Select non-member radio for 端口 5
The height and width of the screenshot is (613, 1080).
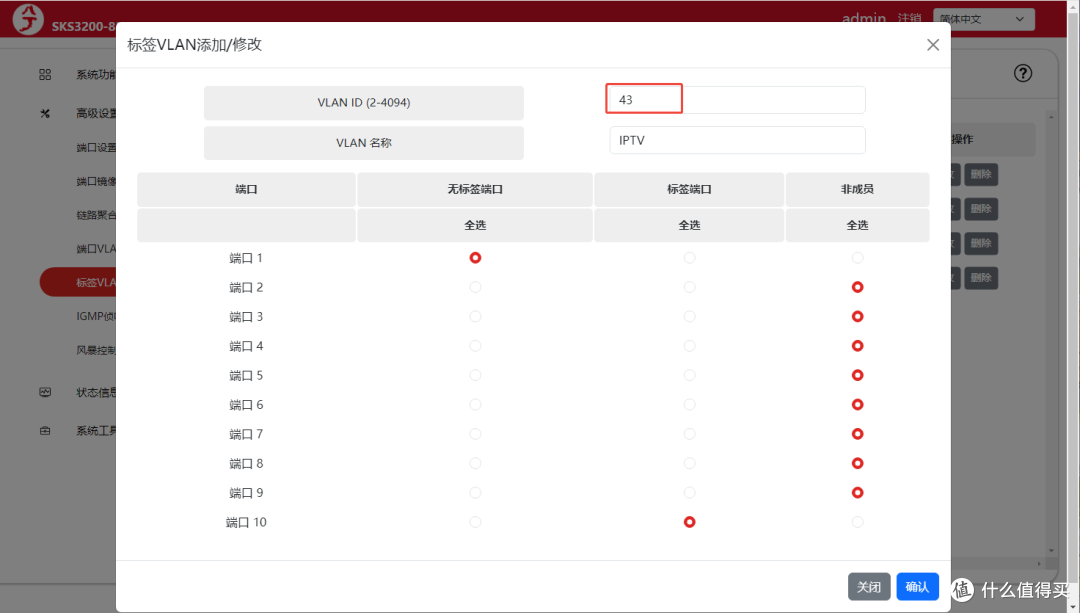(x=858, y=375)
